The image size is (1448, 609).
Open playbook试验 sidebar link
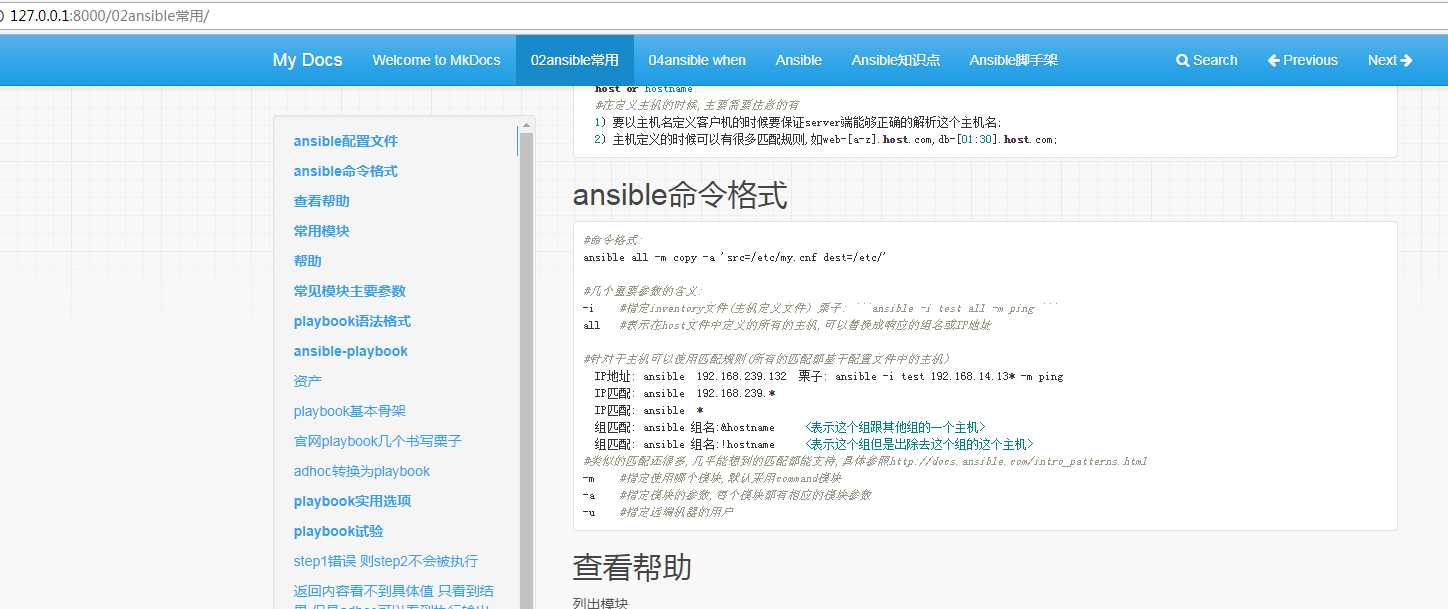click(338, 531)
